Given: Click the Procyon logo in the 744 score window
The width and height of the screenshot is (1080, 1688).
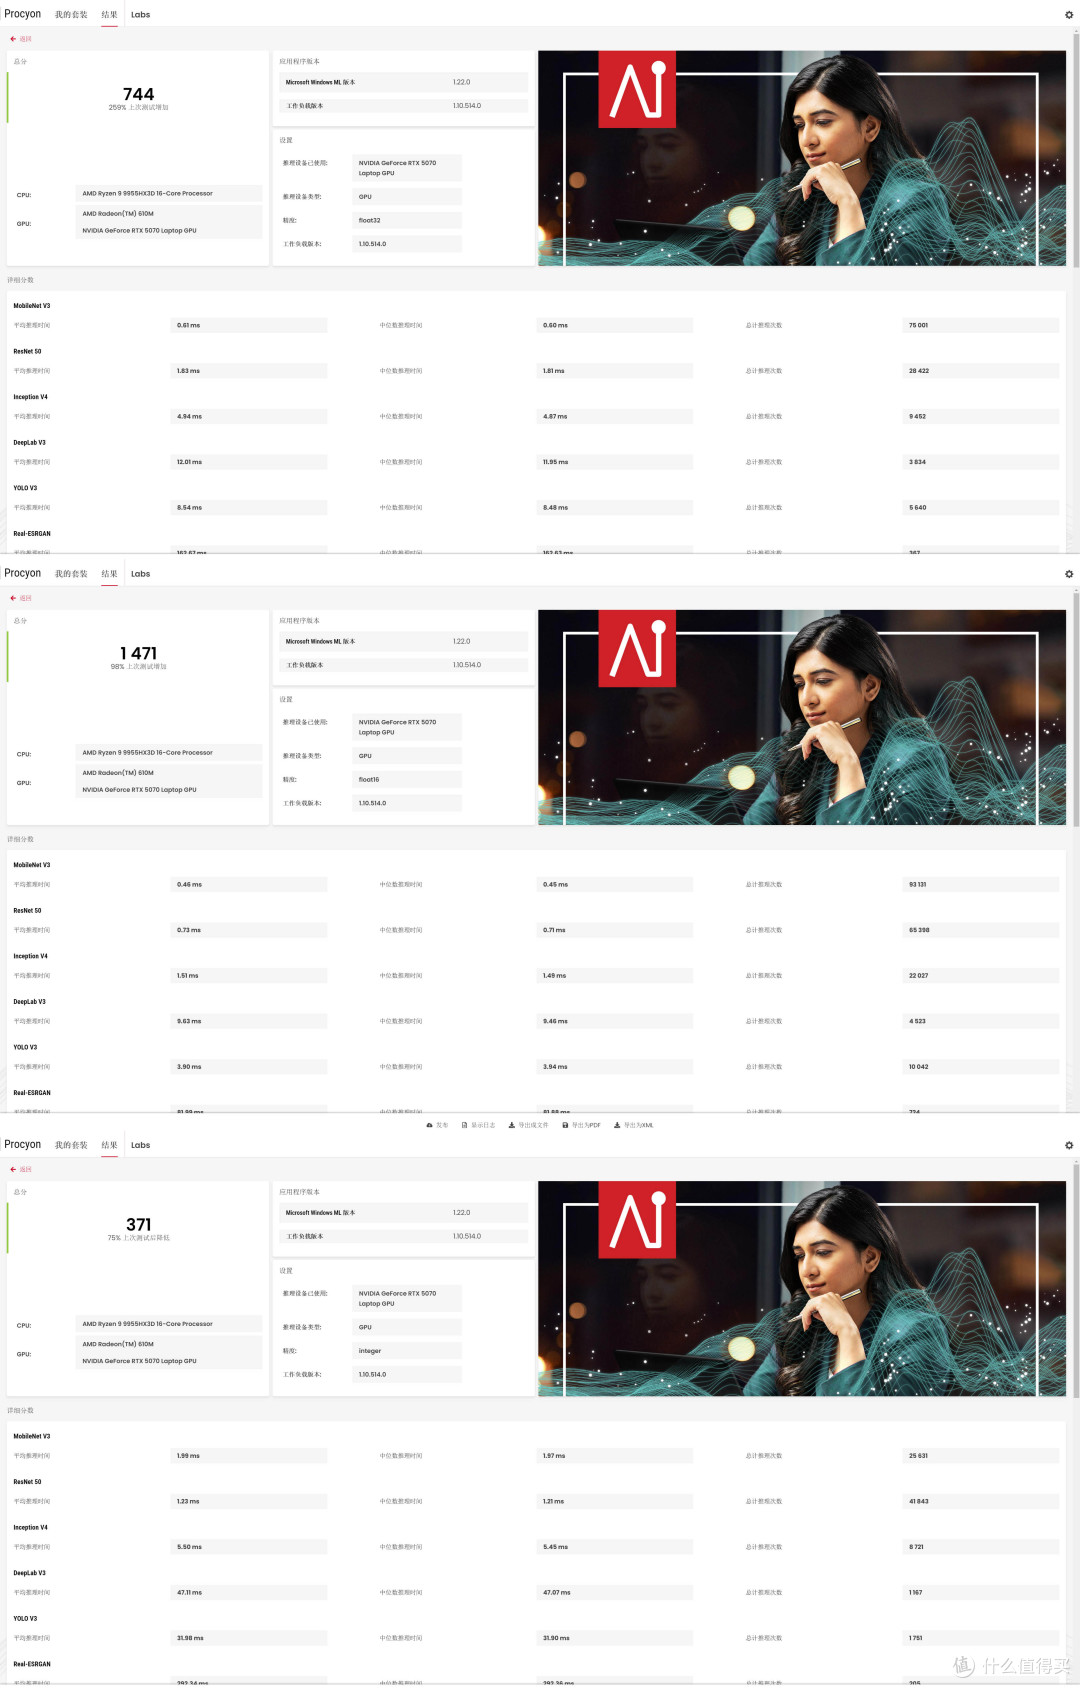Looking at the screenshot, I should [22, 14].
